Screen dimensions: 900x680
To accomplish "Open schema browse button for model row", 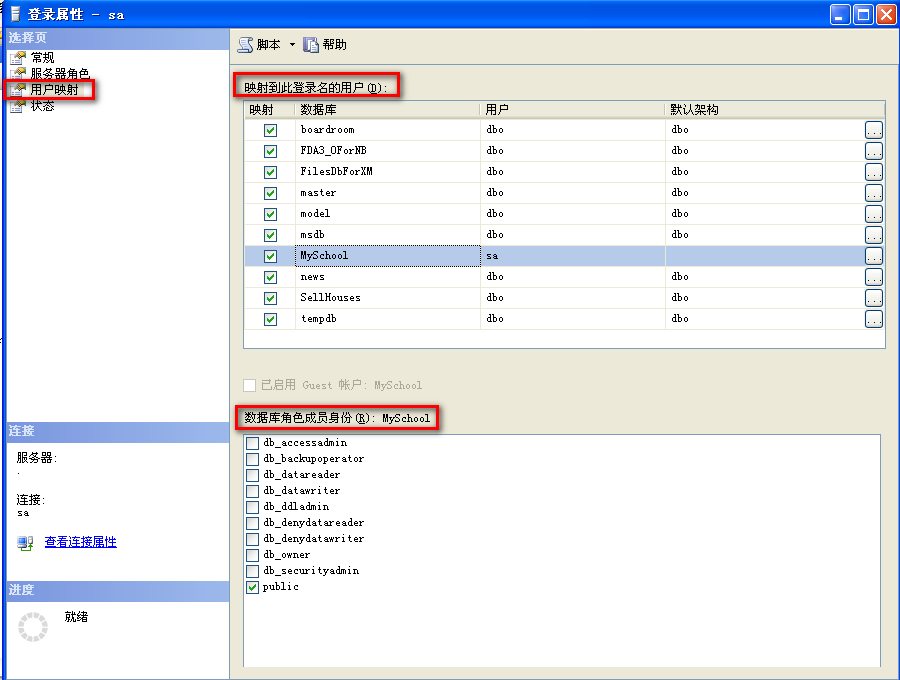I will point(874,214).
